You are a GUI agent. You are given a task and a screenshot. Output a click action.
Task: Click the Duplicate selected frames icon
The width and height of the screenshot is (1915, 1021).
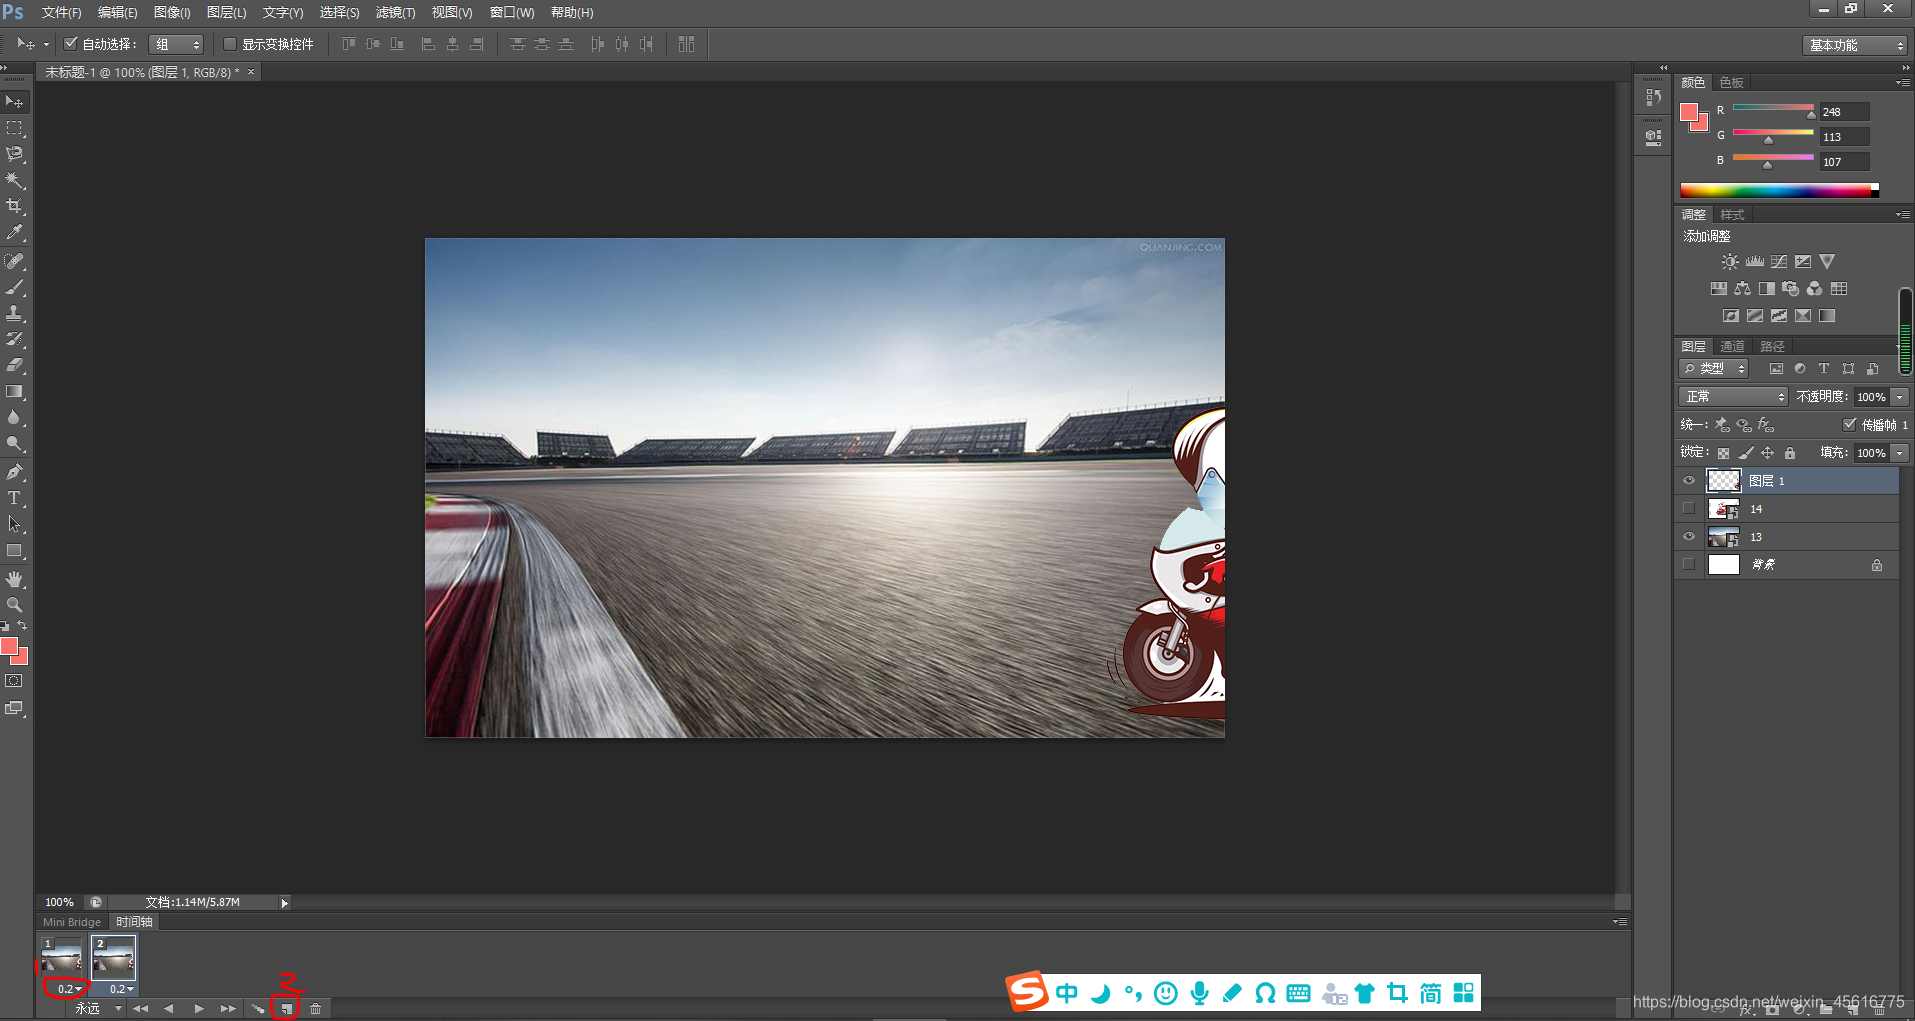click(287, 1009)
